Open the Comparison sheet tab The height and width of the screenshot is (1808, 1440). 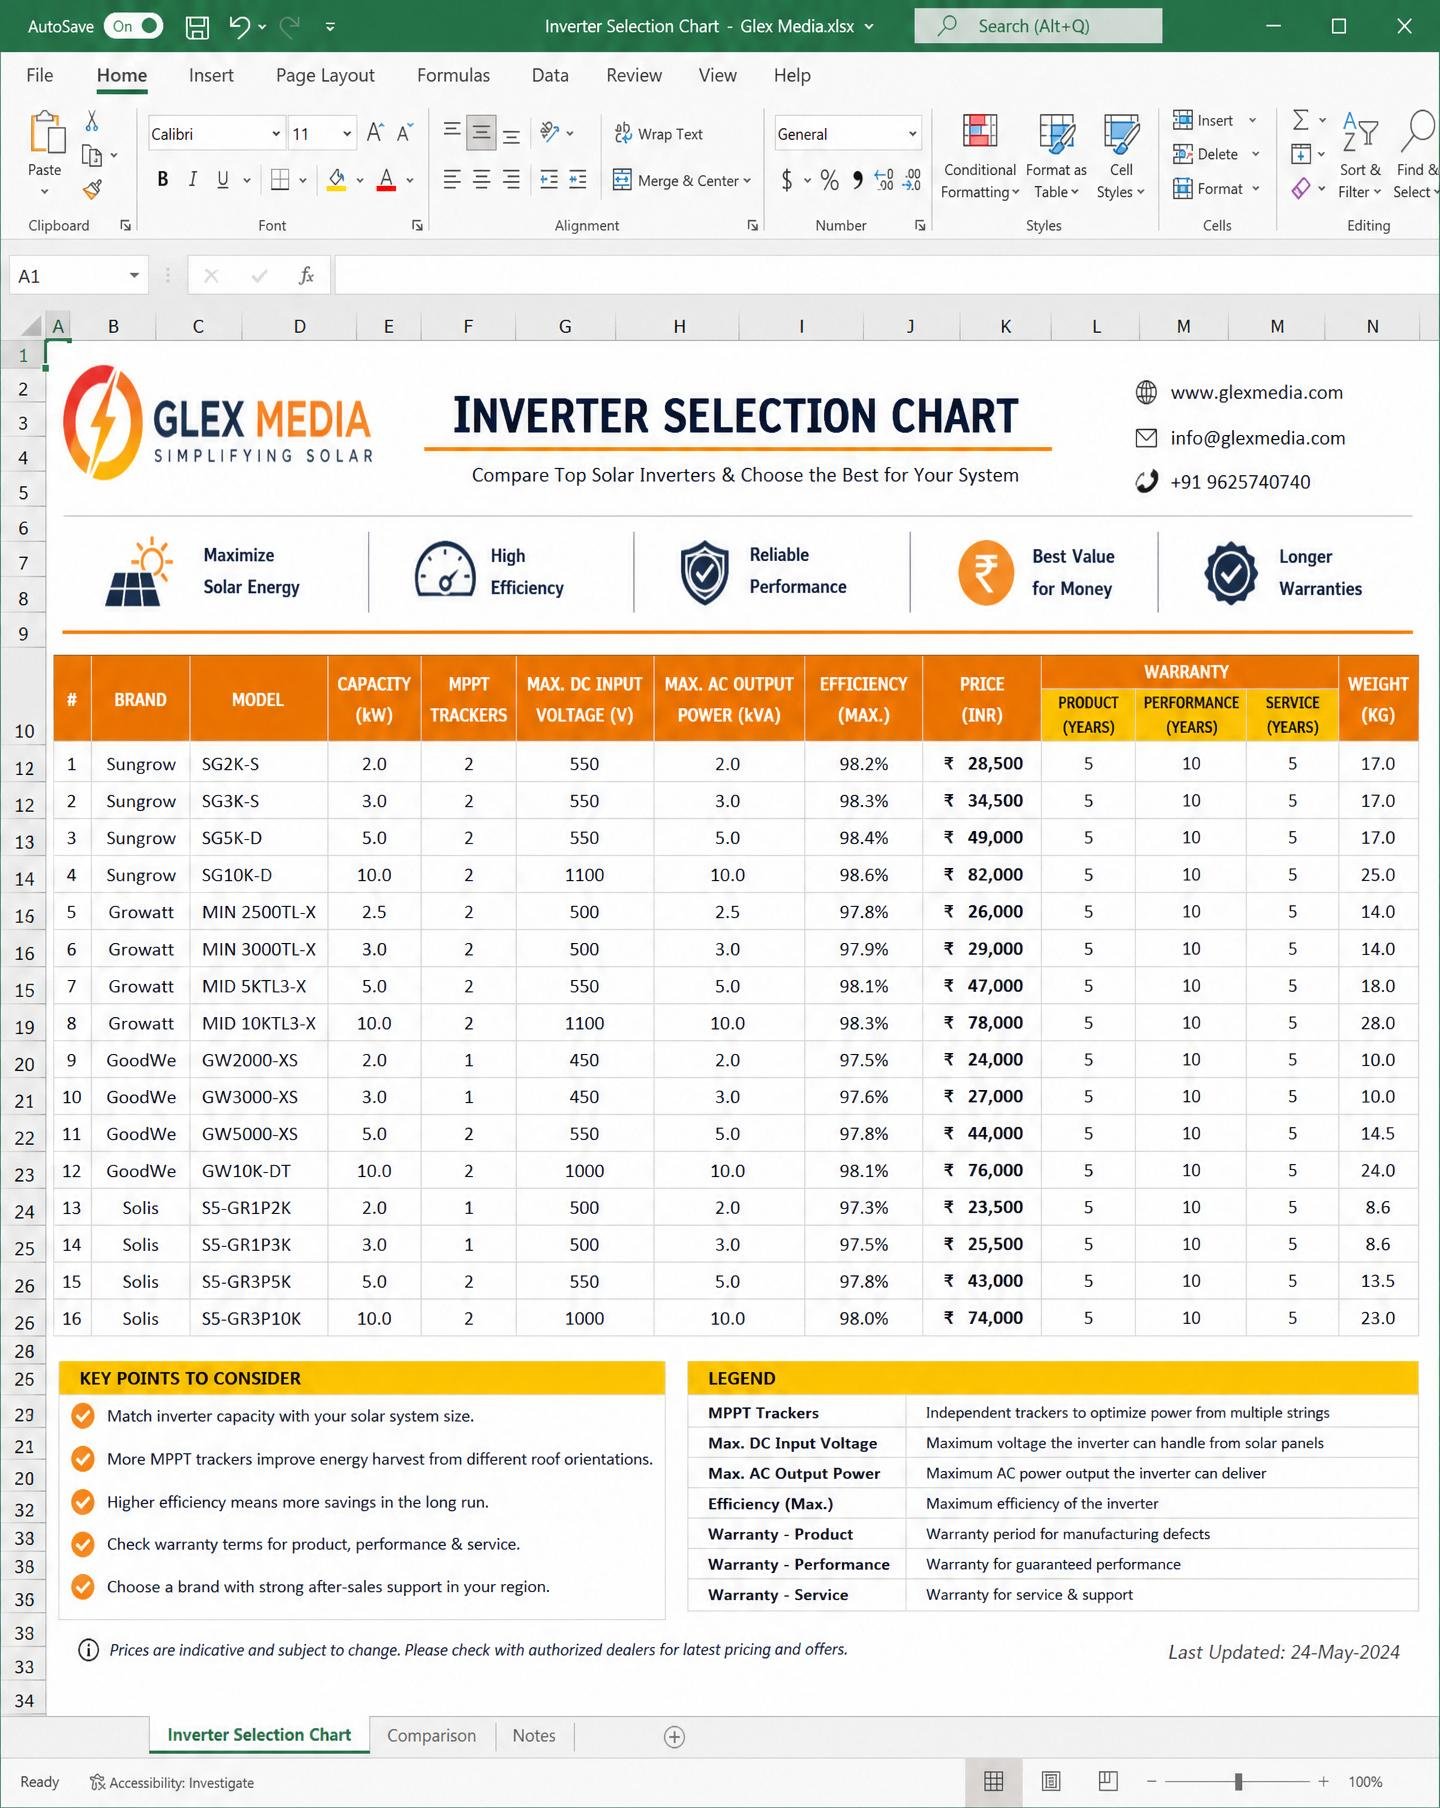[x=431, y=1736]
